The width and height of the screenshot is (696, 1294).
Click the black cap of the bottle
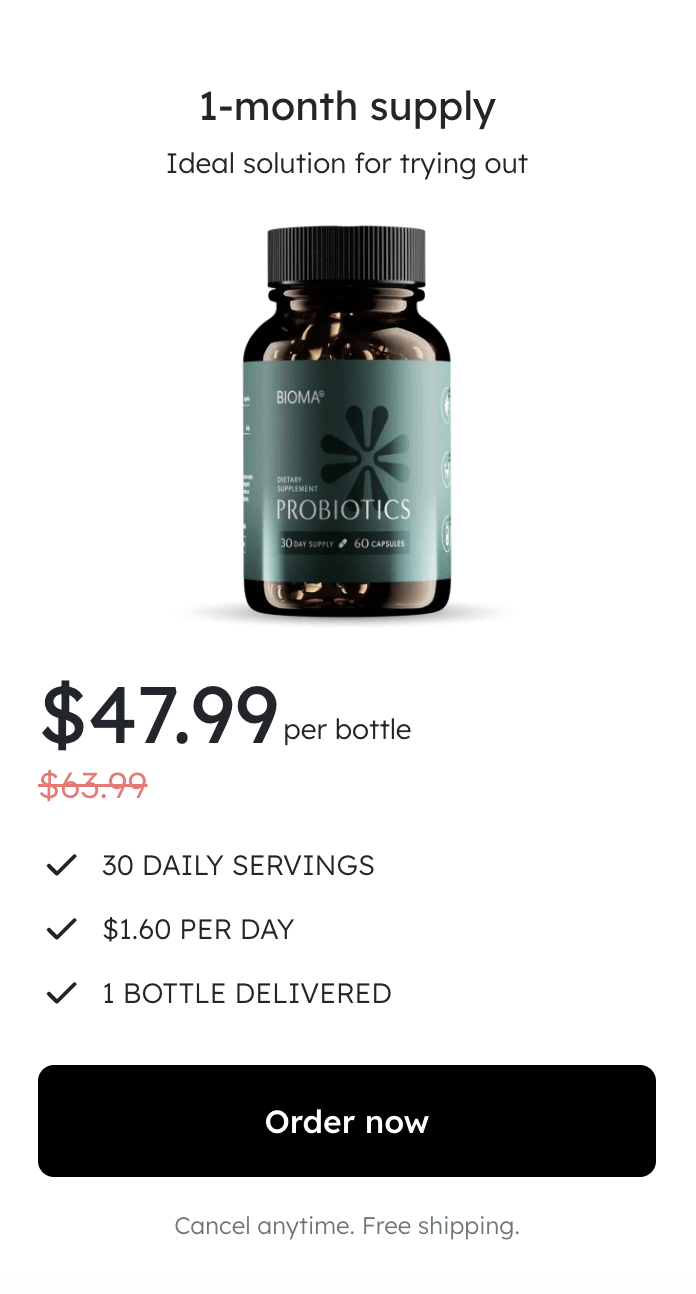[x=347, y=255]
